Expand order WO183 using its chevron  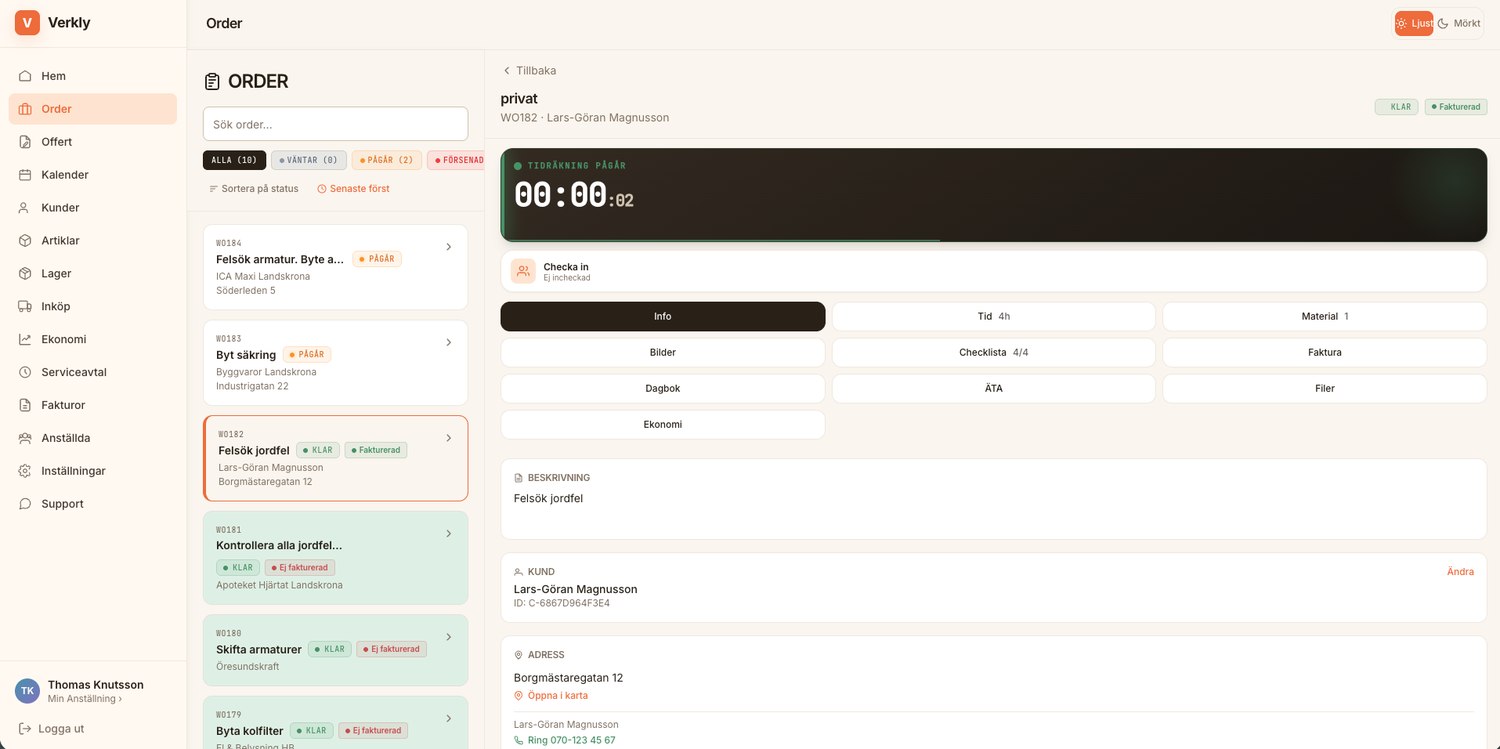pos(449,342)
